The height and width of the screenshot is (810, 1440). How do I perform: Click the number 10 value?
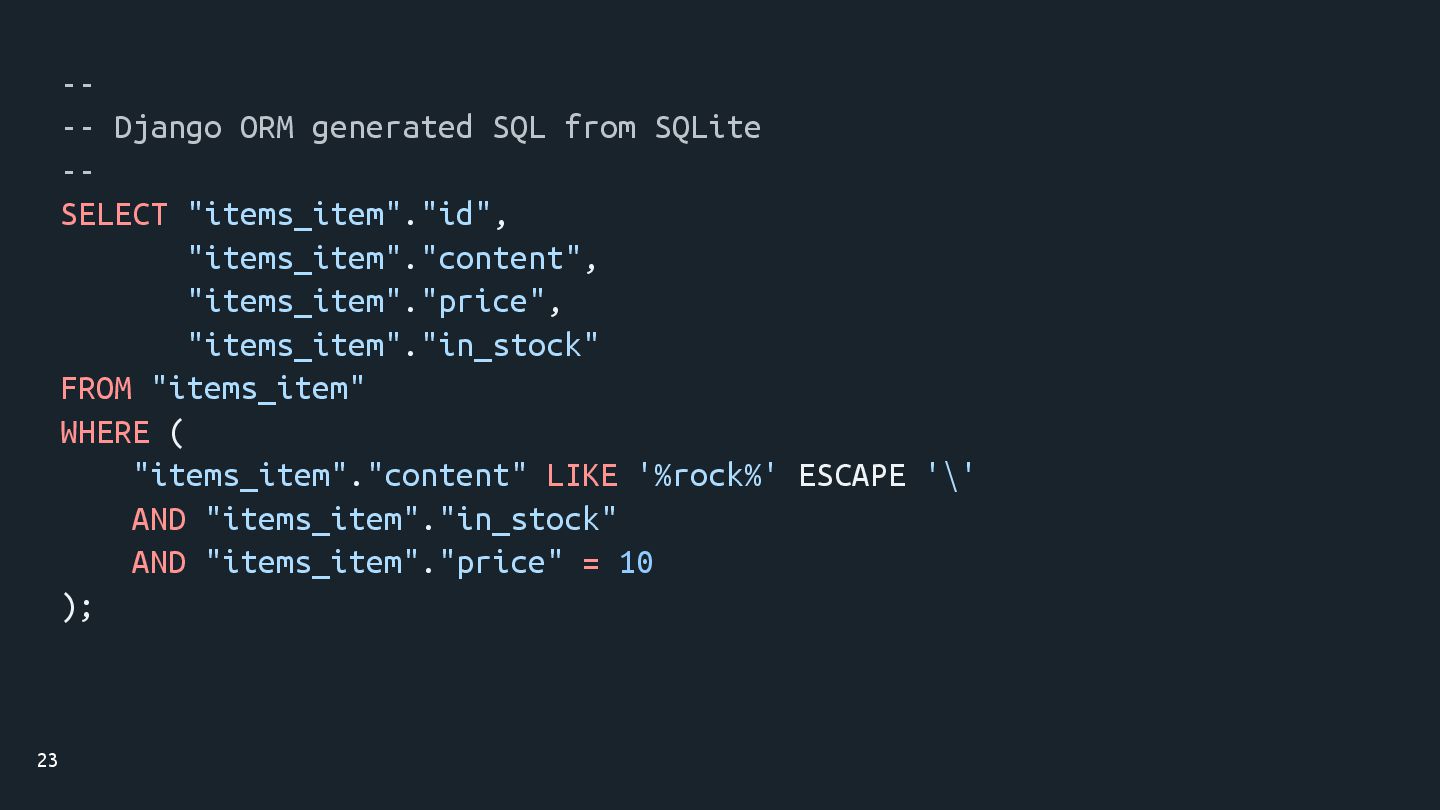pos(636,562)
